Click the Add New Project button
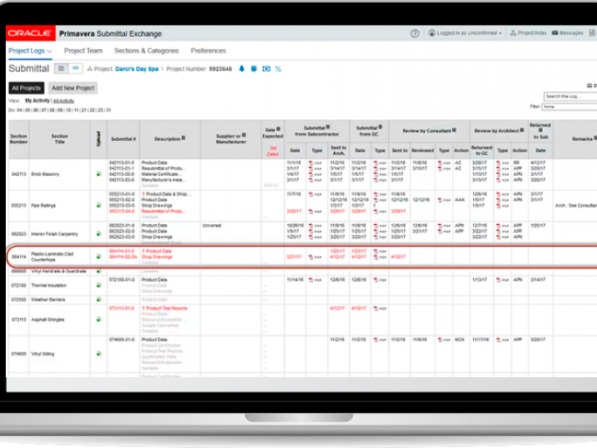Image resolution: width=597 pixels, height=448 pixels. (x=73, y=88)
